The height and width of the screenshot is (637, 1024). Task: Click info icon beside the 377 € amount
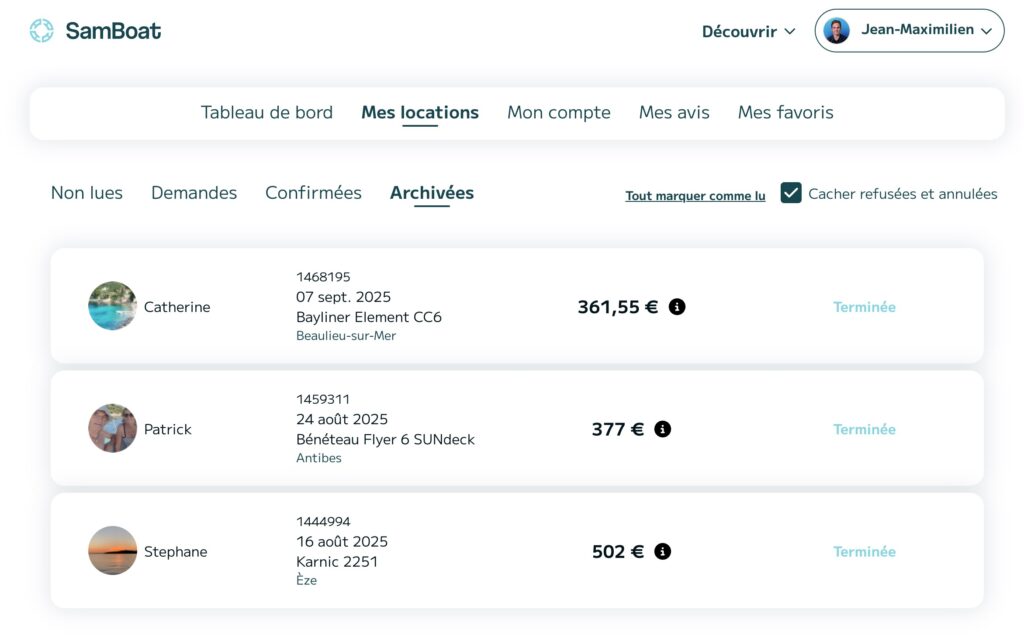click(x=662, y=429)
